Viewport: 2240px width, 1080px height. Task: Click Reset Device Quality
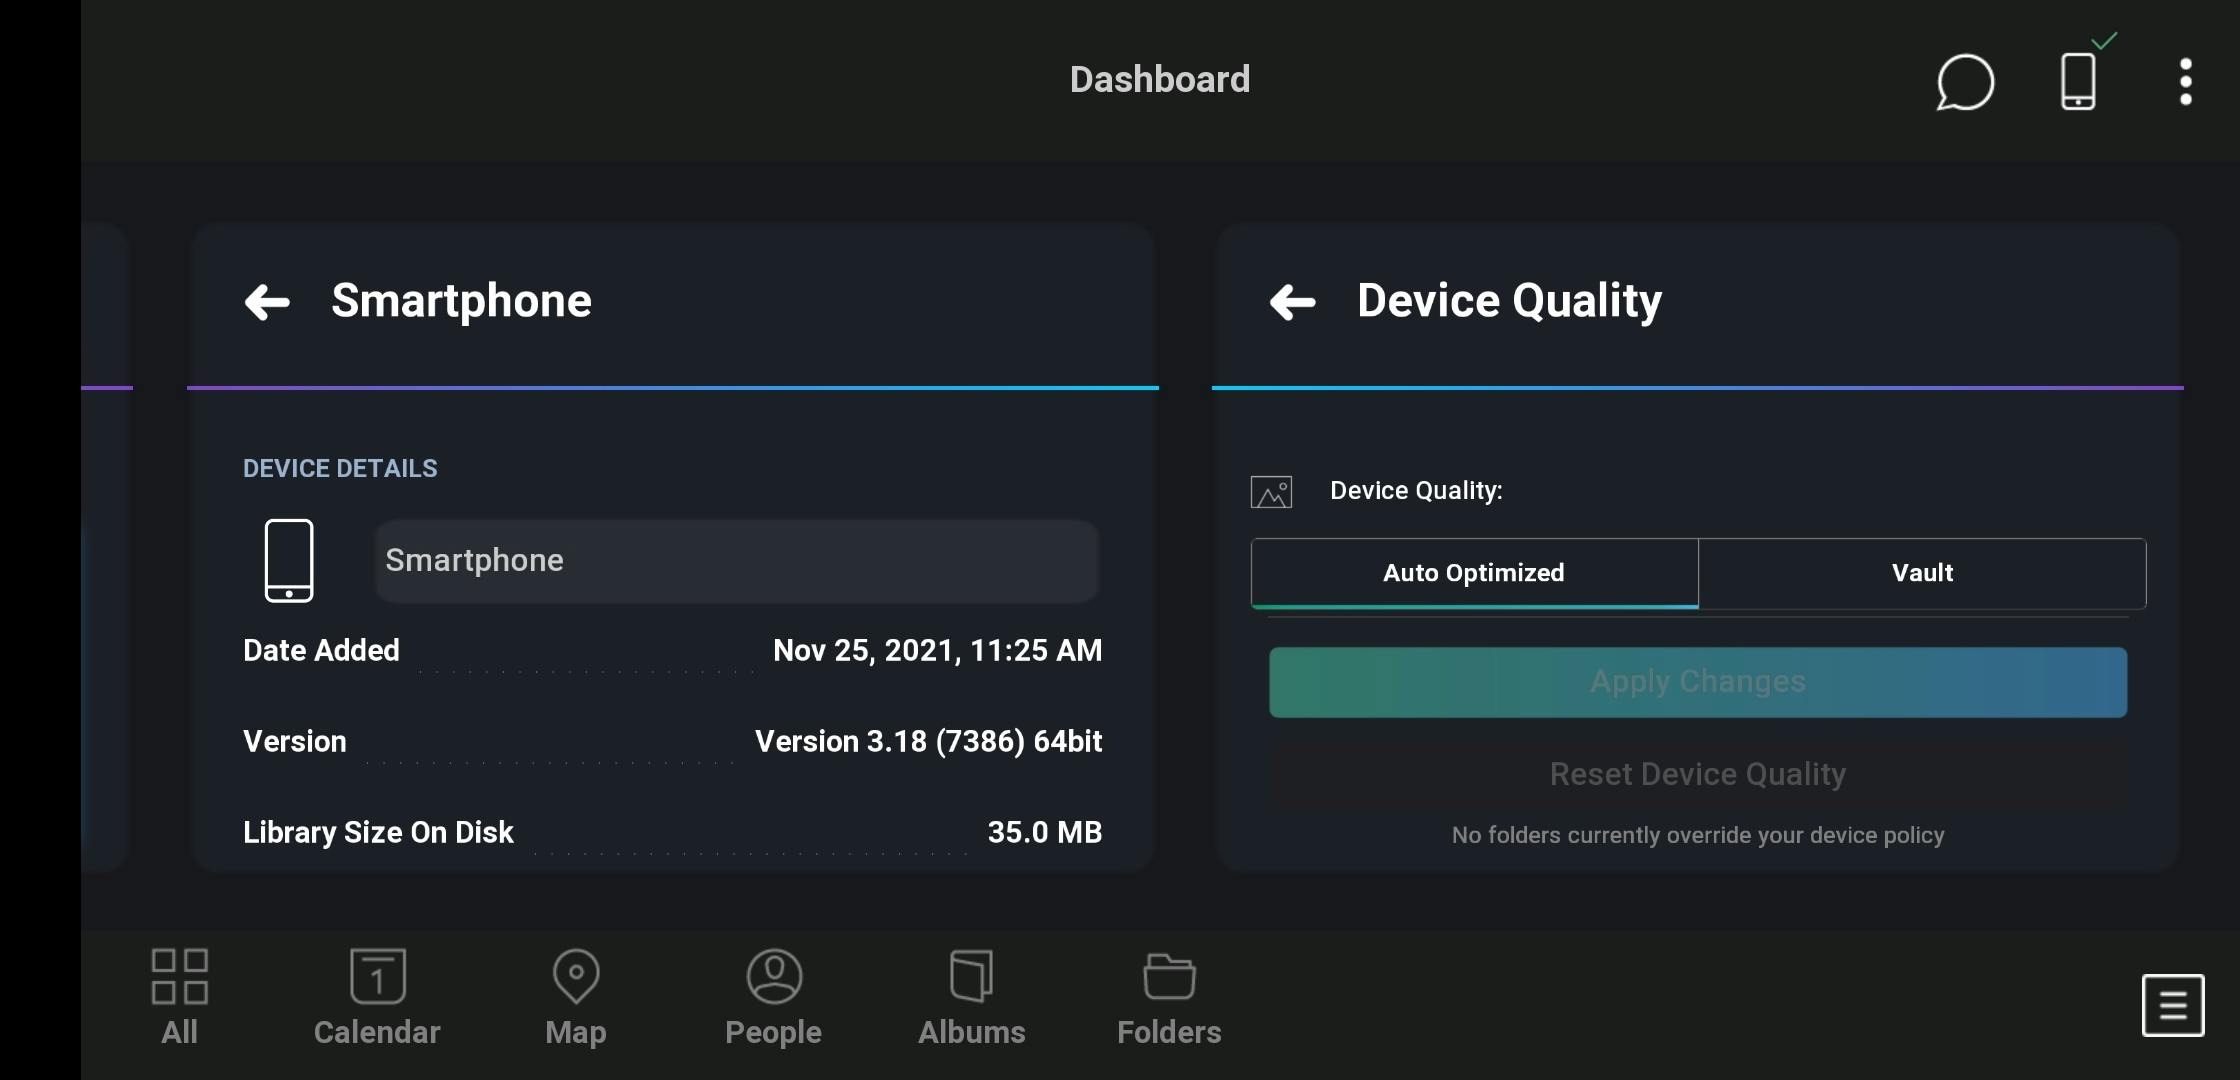[1697, 774]
